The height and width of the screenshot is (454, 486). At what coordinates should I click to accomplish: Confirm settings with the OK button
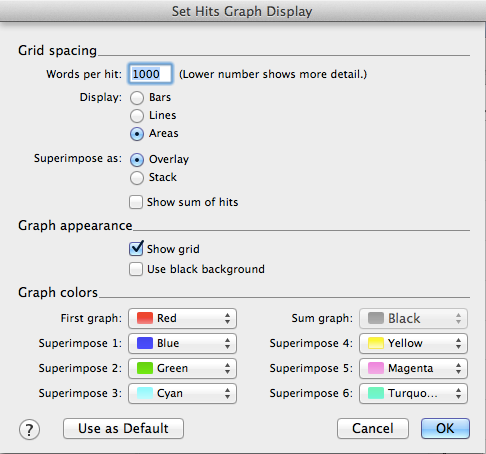445,428
